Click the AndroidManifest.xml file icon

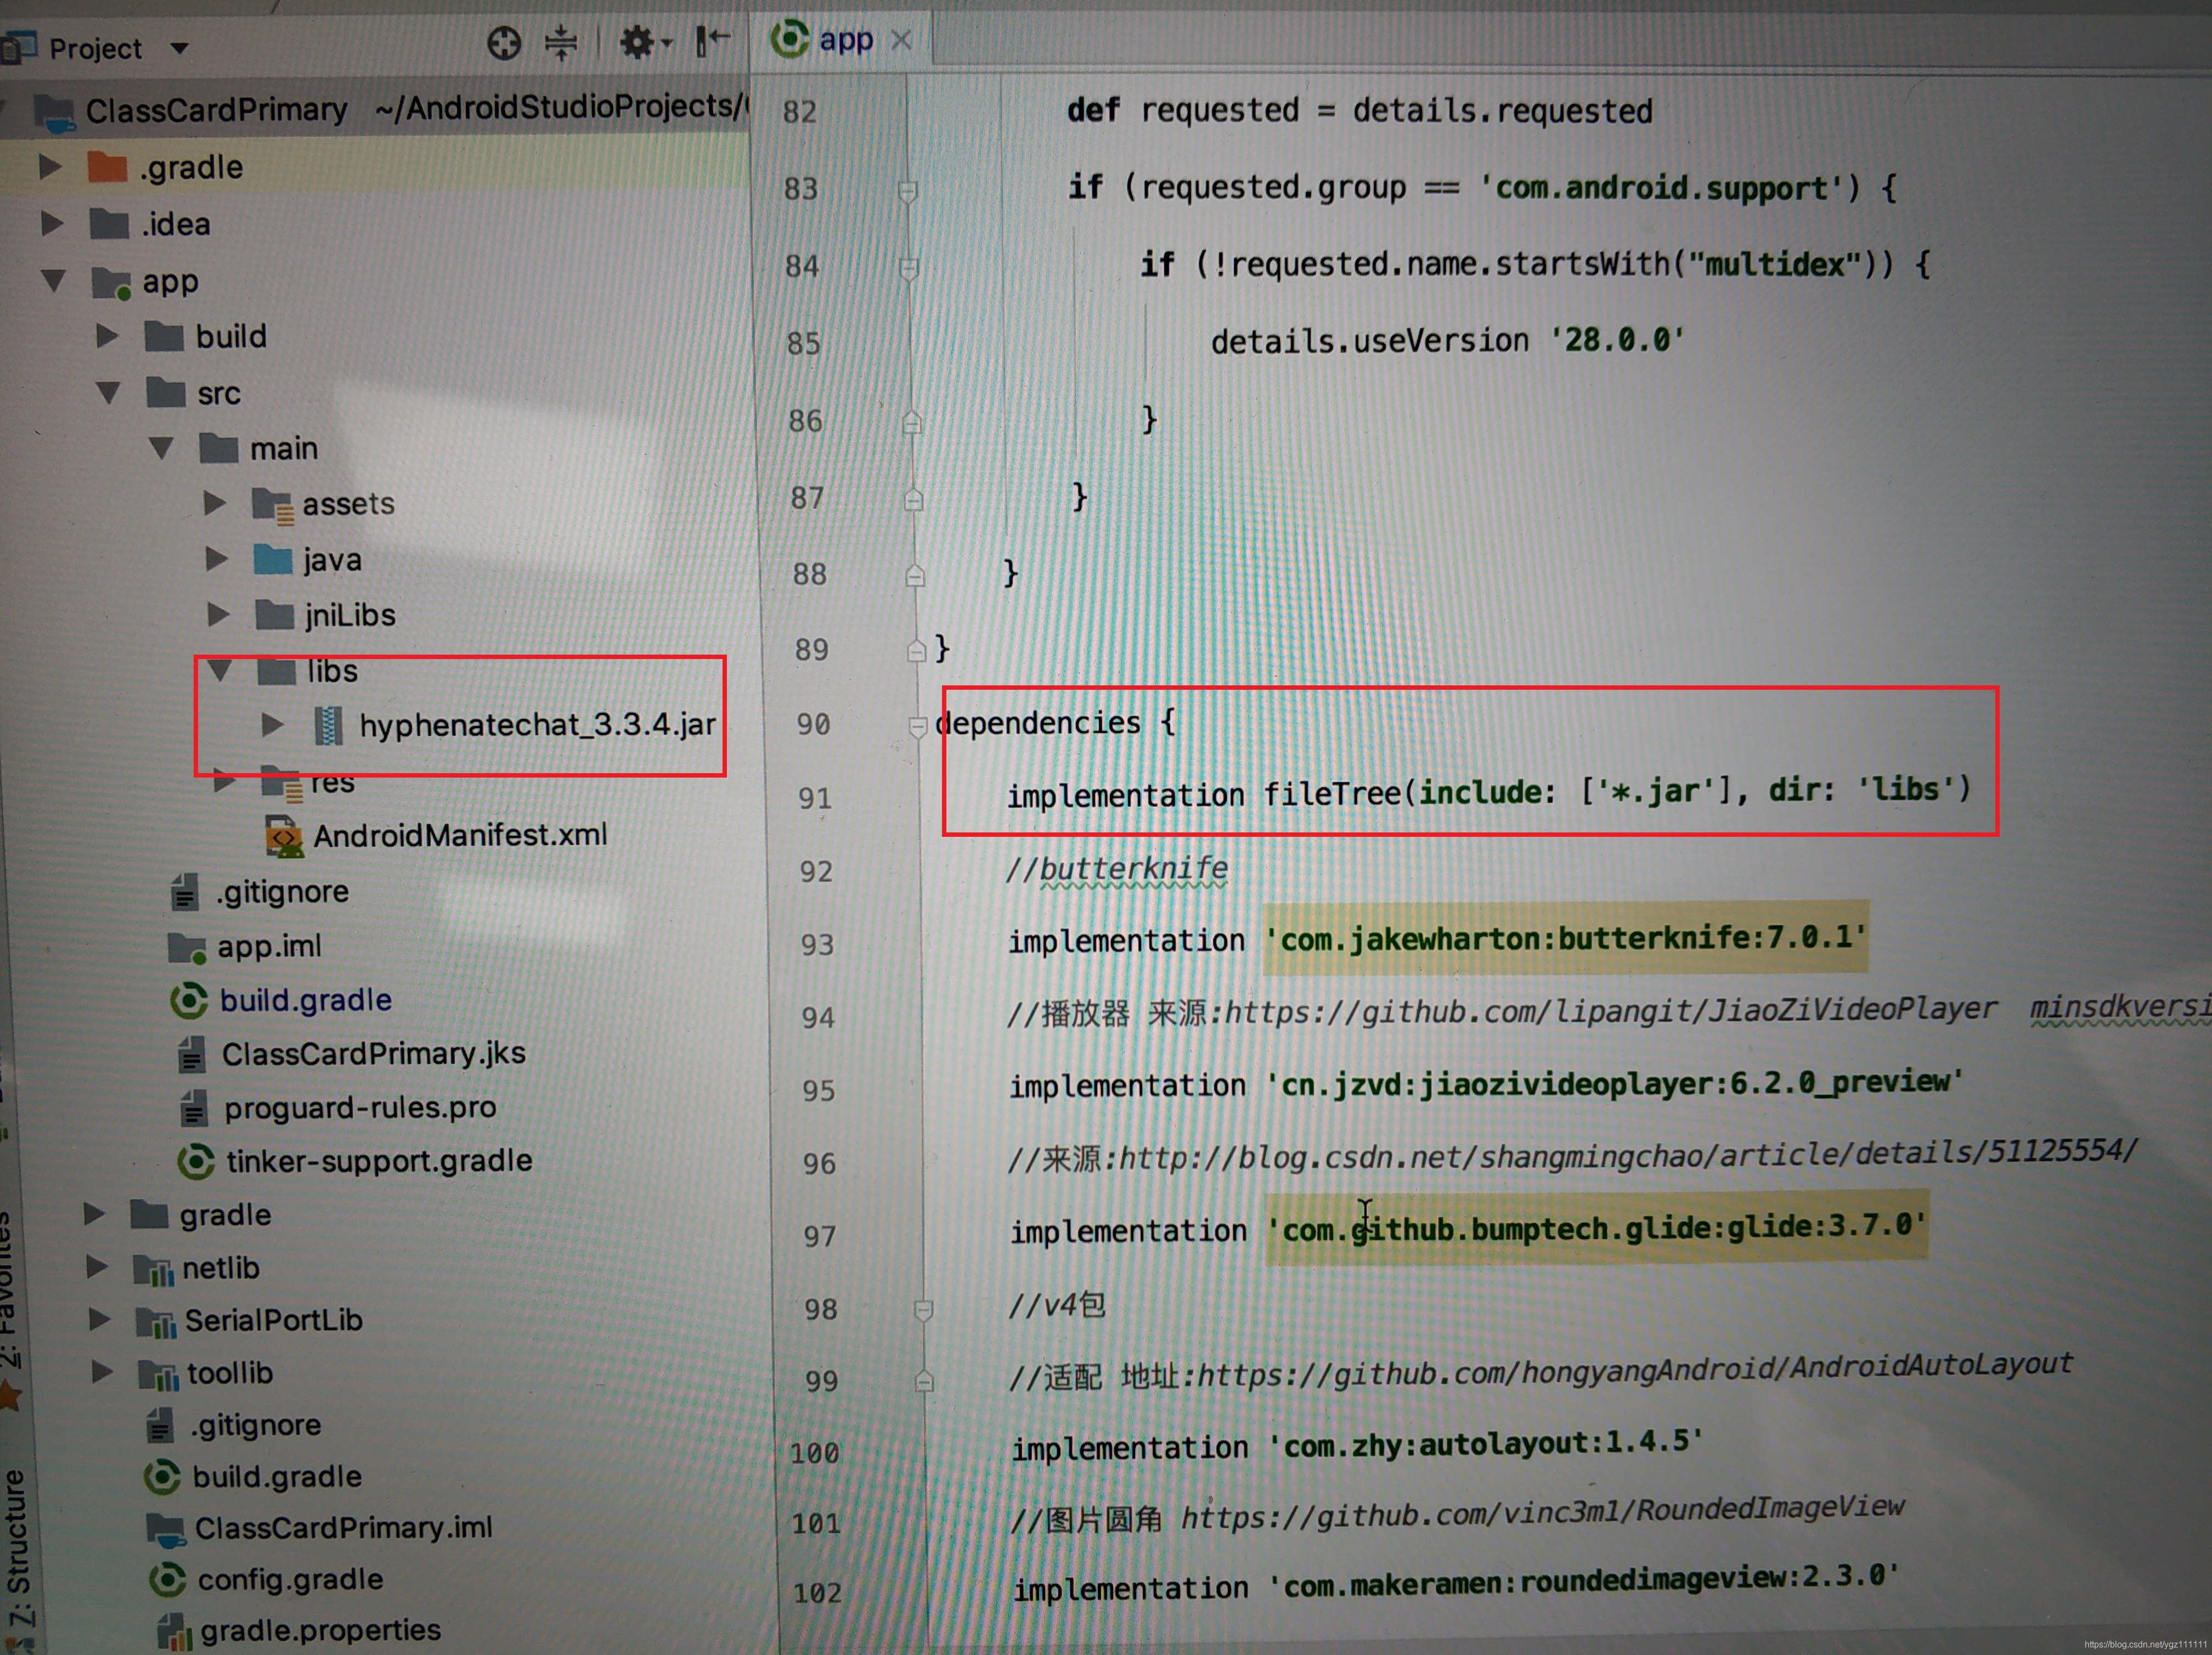tap(284, 836)
